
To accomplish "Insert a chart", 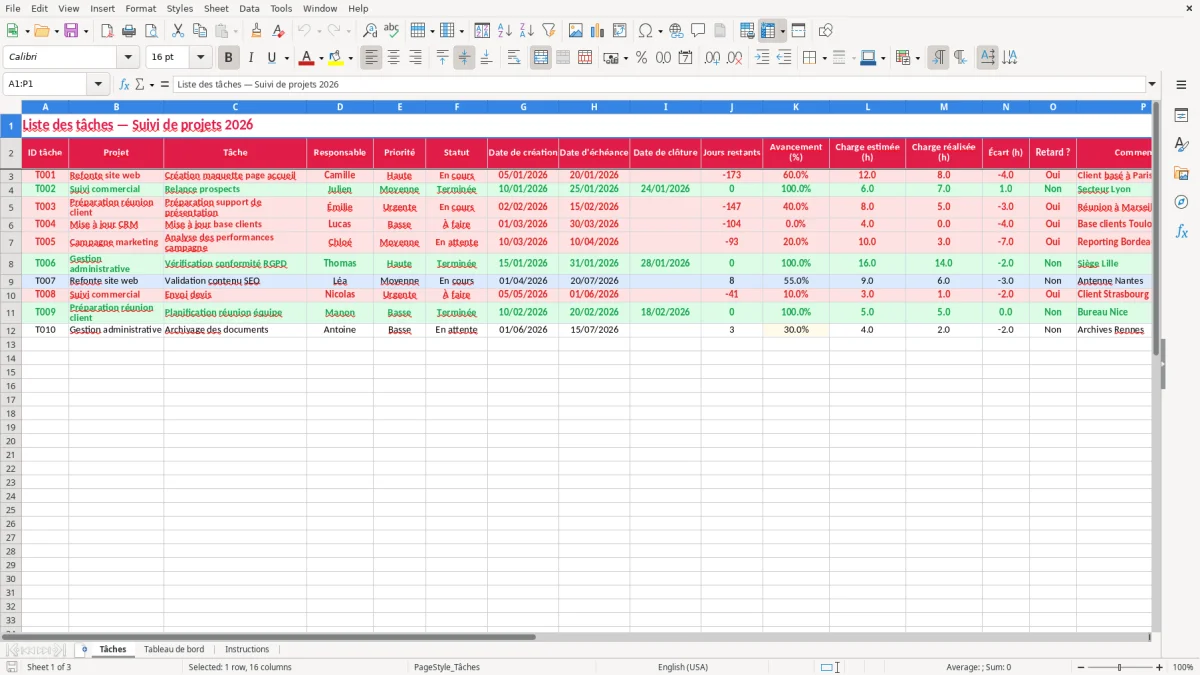I will click(598, 31).
